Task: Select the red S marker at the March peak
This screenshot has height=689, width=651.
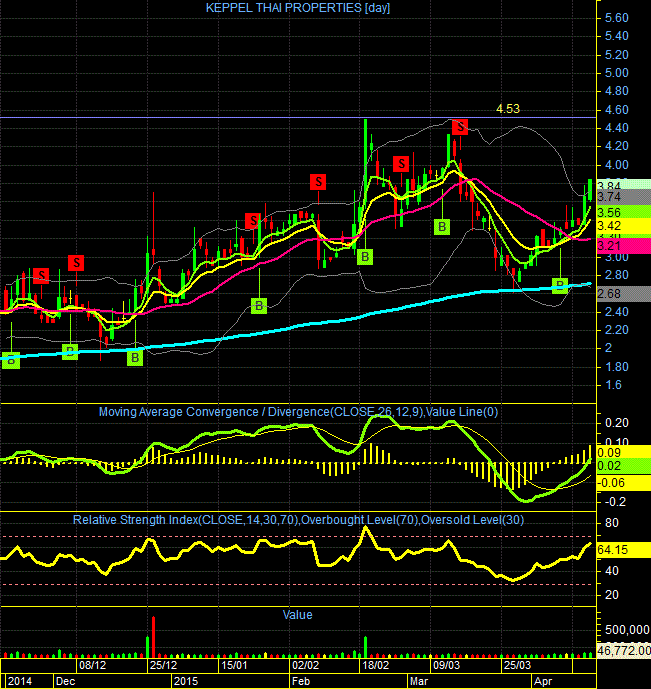Action: tap(460, 127)
